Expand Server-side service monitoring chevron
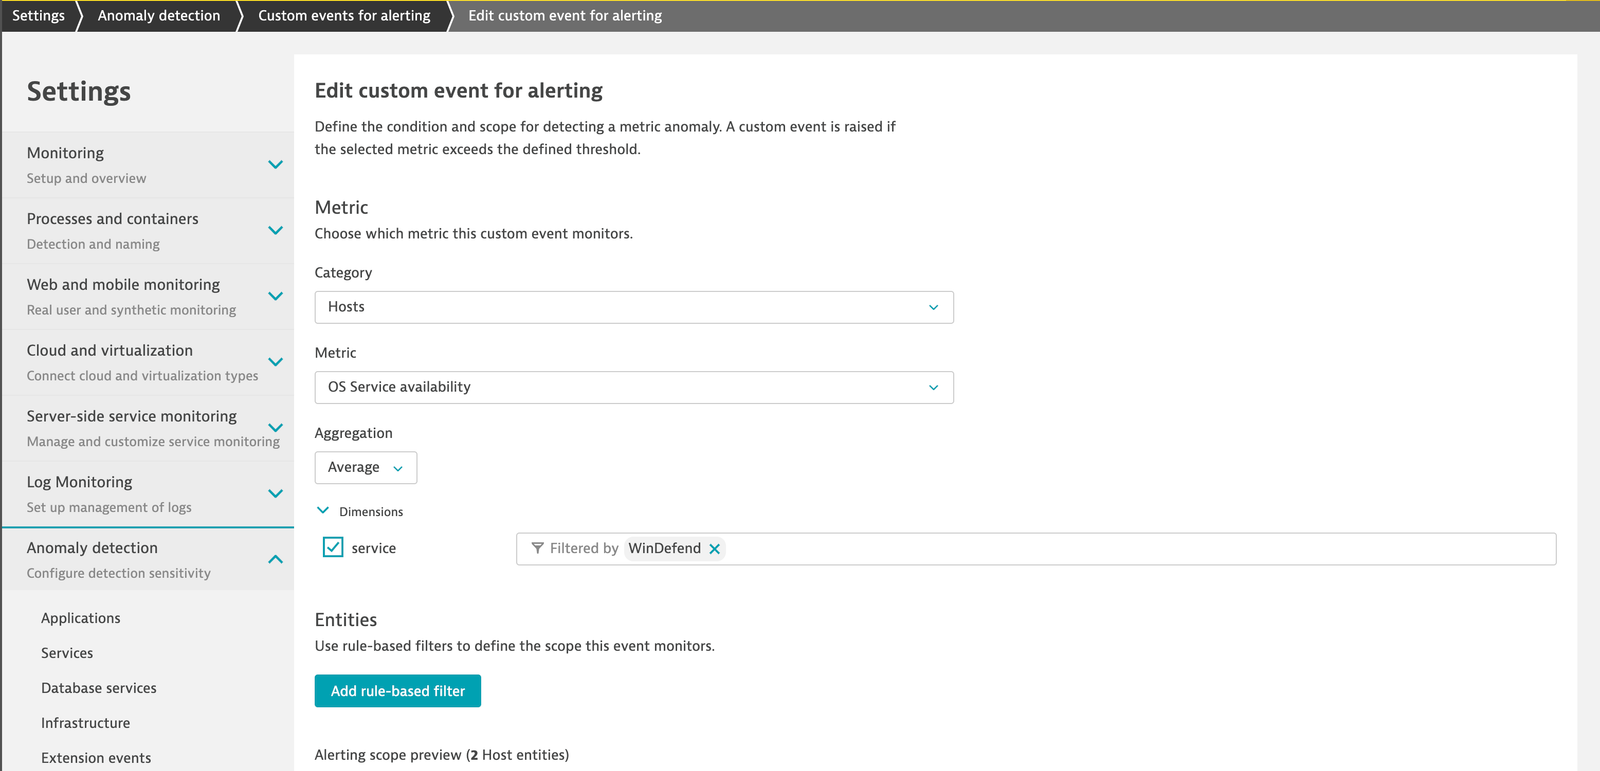The image size is (1600, 771). click(276, 428)
